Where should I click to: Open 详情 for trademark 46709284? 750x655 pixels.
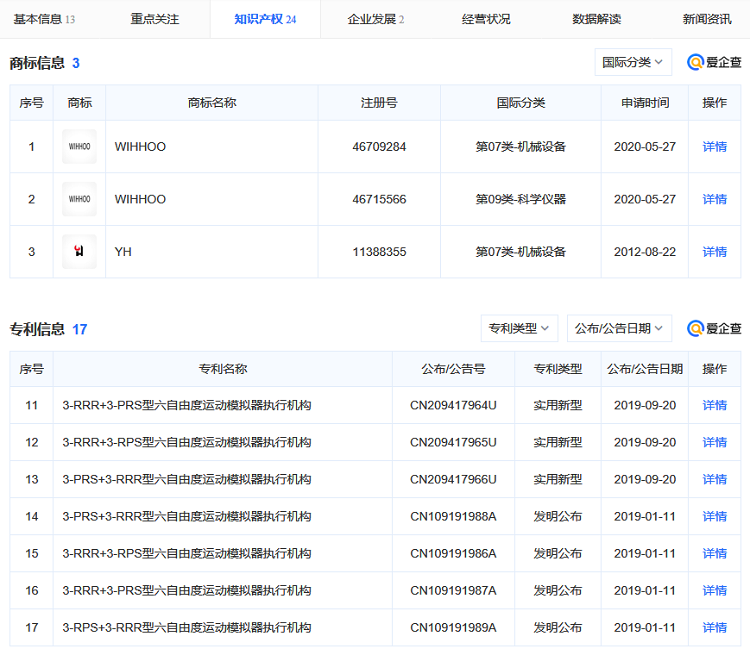click(x=715, y=147)
